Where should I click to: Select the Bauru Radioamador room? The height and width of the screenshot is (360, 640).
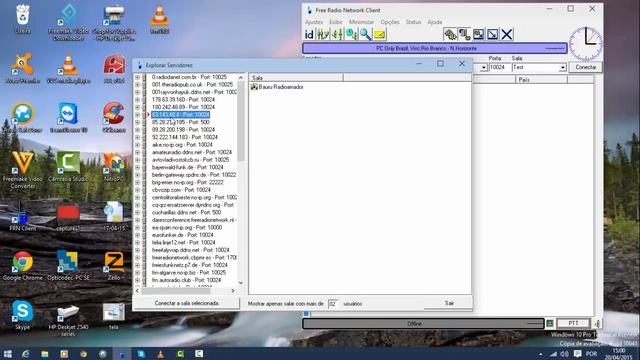pyautogui.click(x=277, y=87)
